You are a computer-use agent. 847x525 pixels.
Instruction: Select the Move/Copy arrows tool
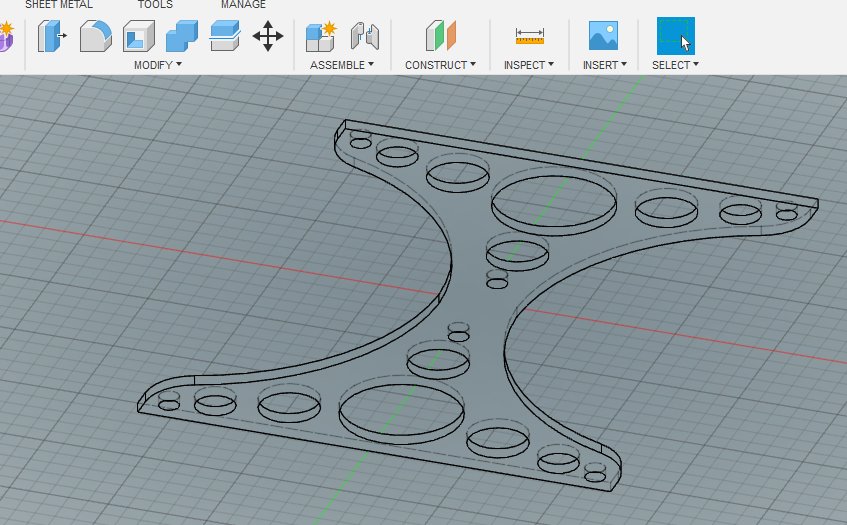click(x=268, y=36)
